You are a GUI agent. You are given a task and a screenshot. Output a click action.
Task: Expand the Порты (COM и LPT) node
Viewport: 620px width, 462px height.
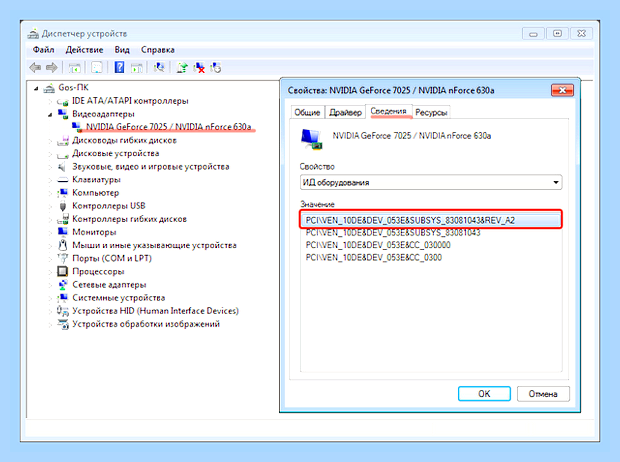[x=50, y=258]
